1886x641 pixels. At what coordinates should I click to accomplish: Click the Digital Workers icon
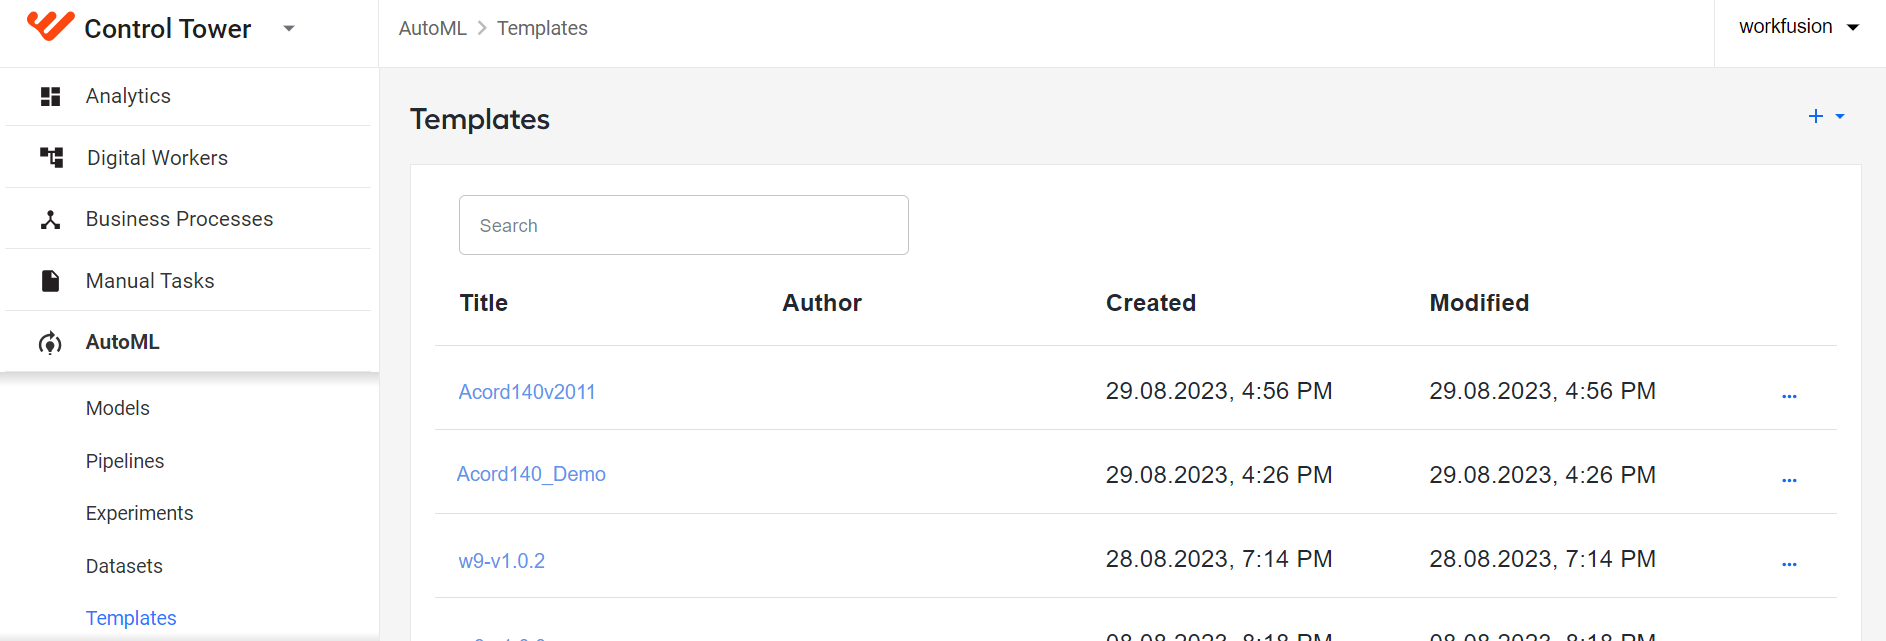tap(51, 157)
